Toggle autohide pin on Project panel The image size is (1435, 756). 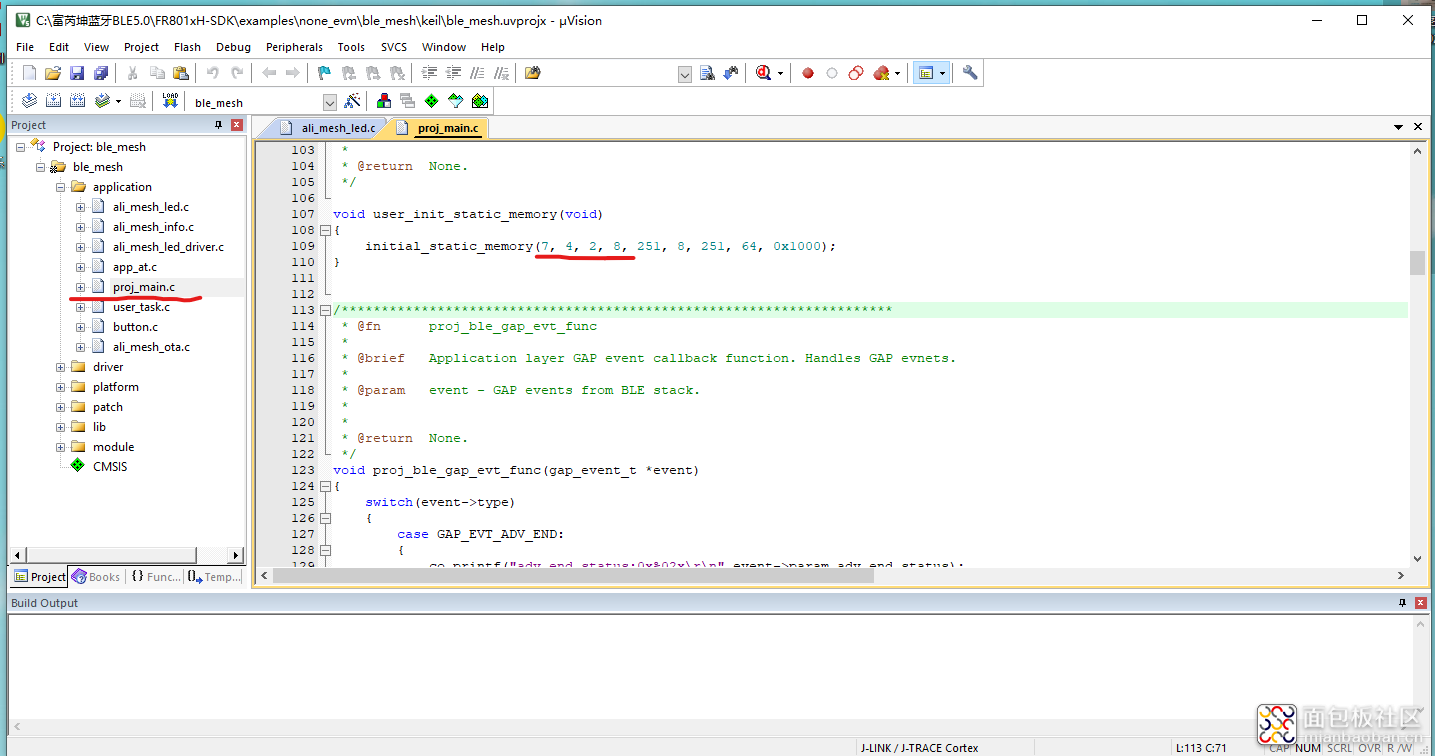[219, 125]
